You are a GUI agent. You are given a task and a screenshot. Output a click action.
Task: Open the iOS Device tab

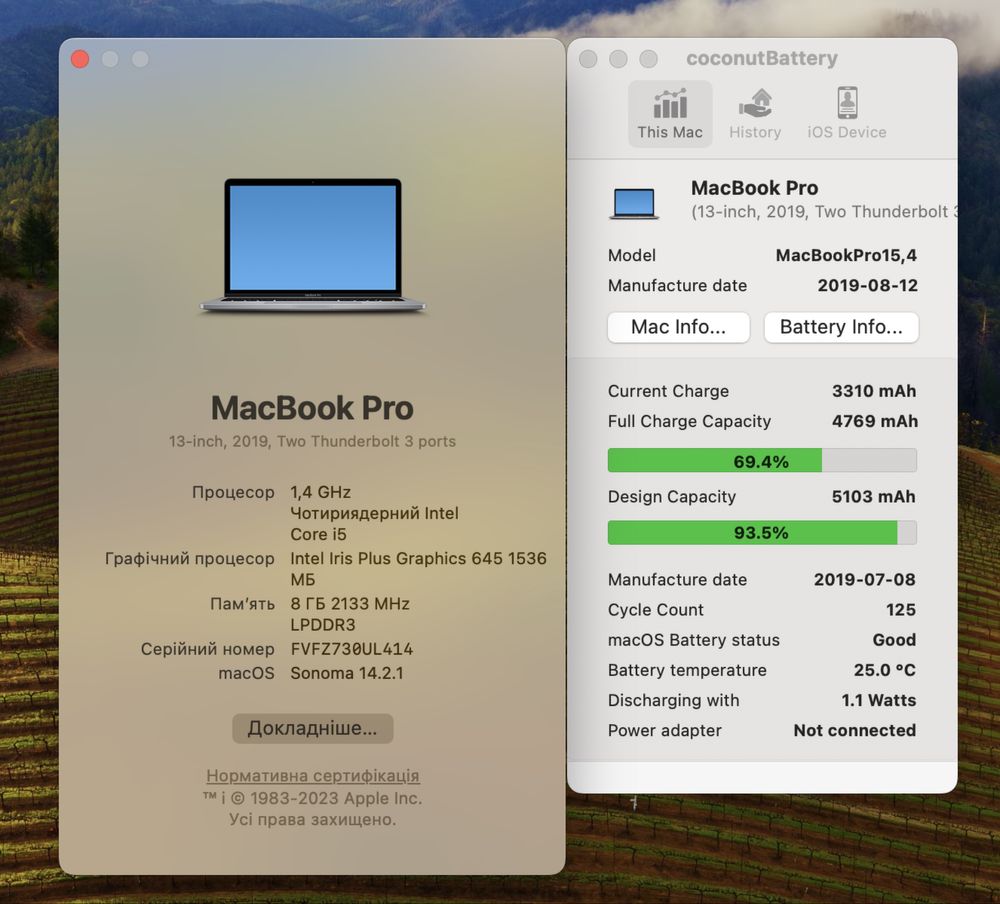pos(847,114)
